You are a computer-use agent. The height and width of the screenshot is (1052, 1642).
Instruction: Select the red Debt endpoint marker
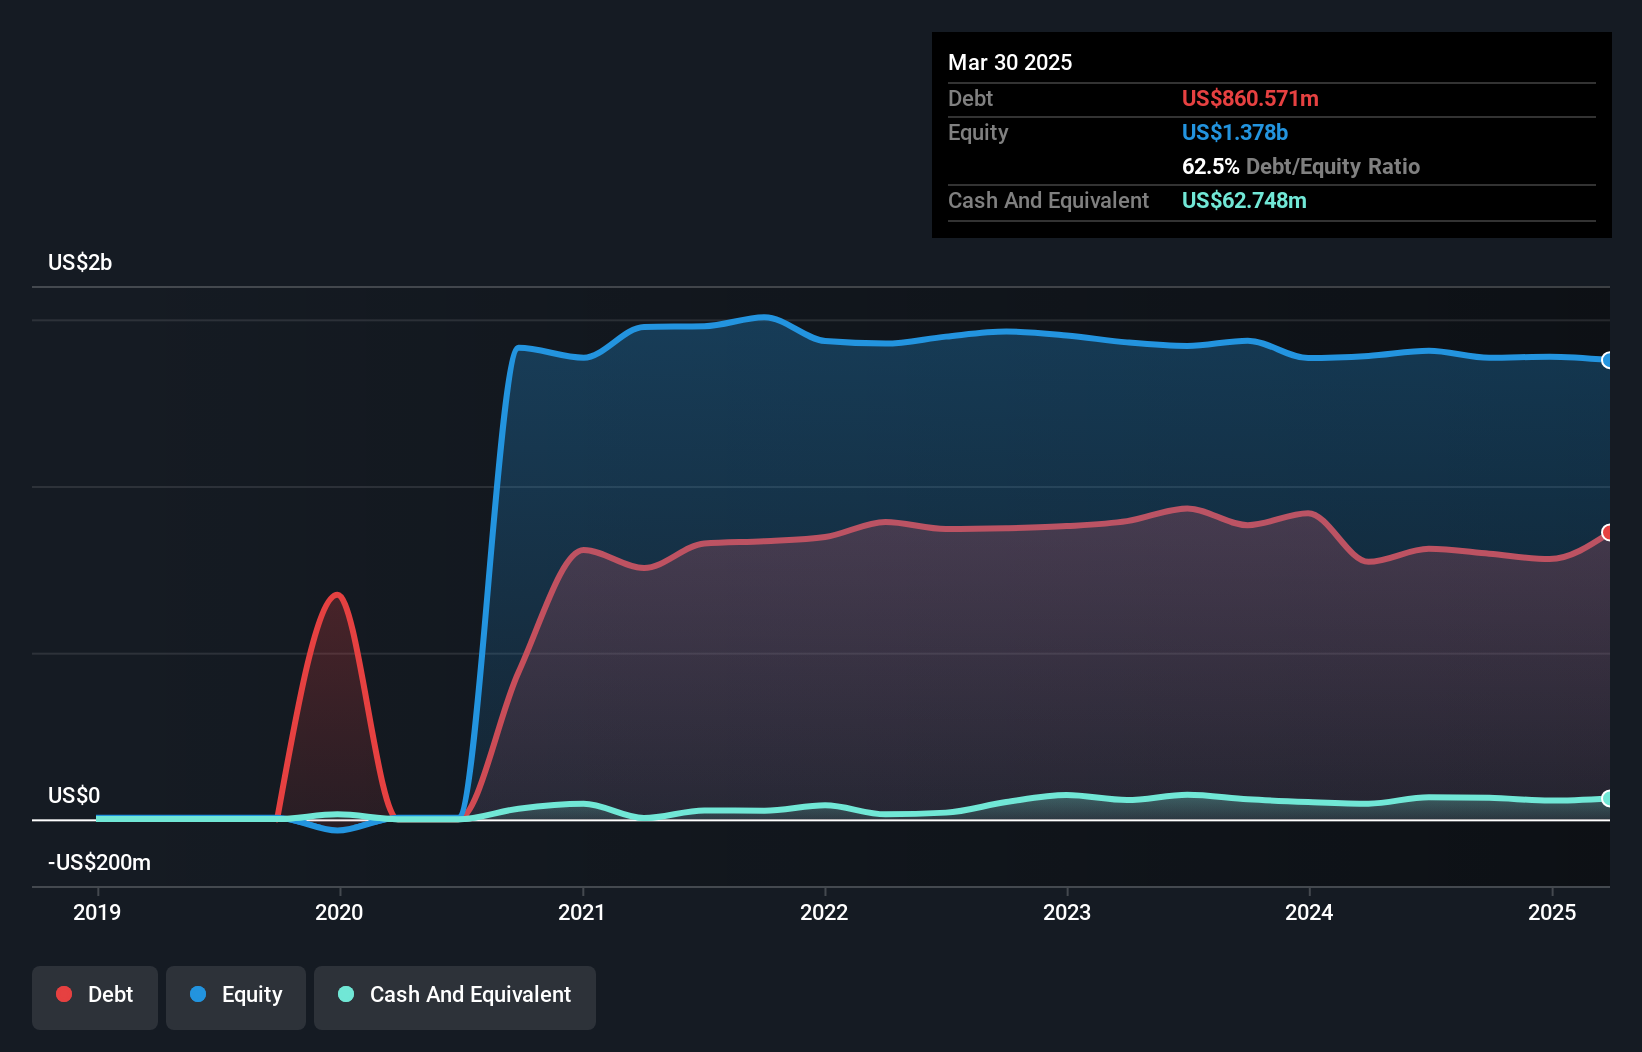[1607, 532]
